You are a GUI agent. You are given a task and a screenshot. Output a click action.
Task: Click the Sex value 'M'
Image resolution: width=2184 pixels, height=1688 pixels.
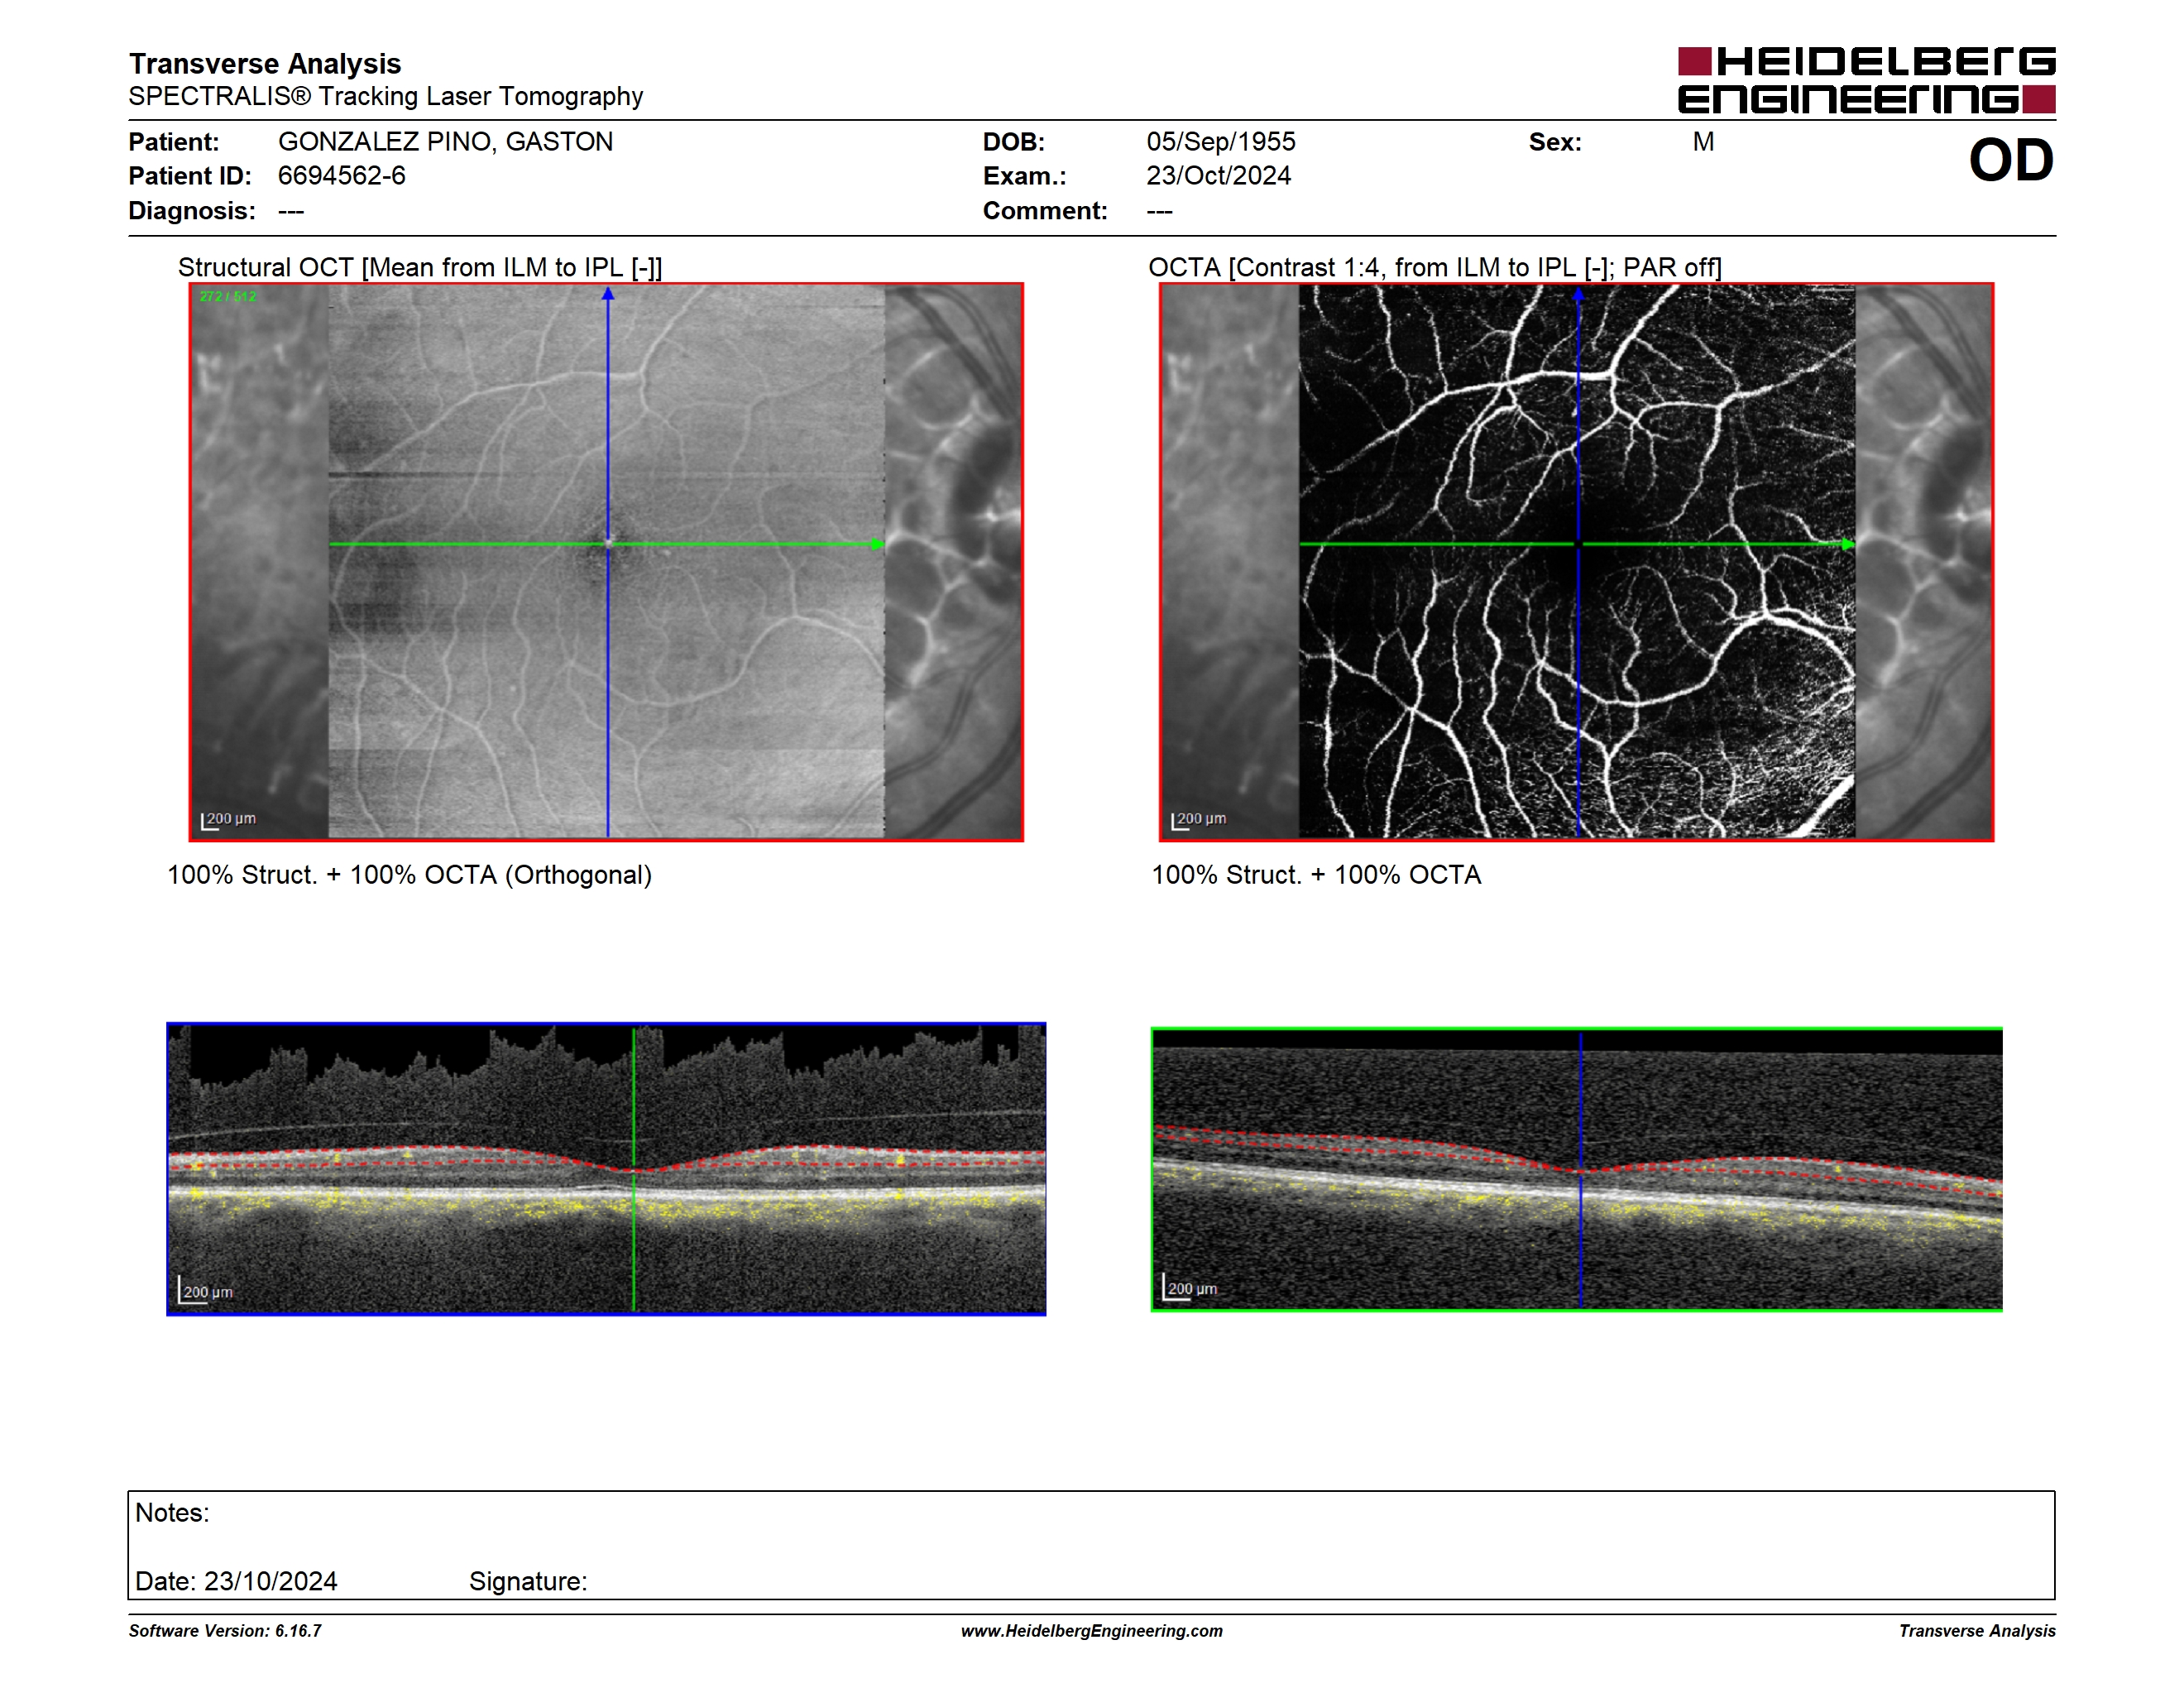1703,142
